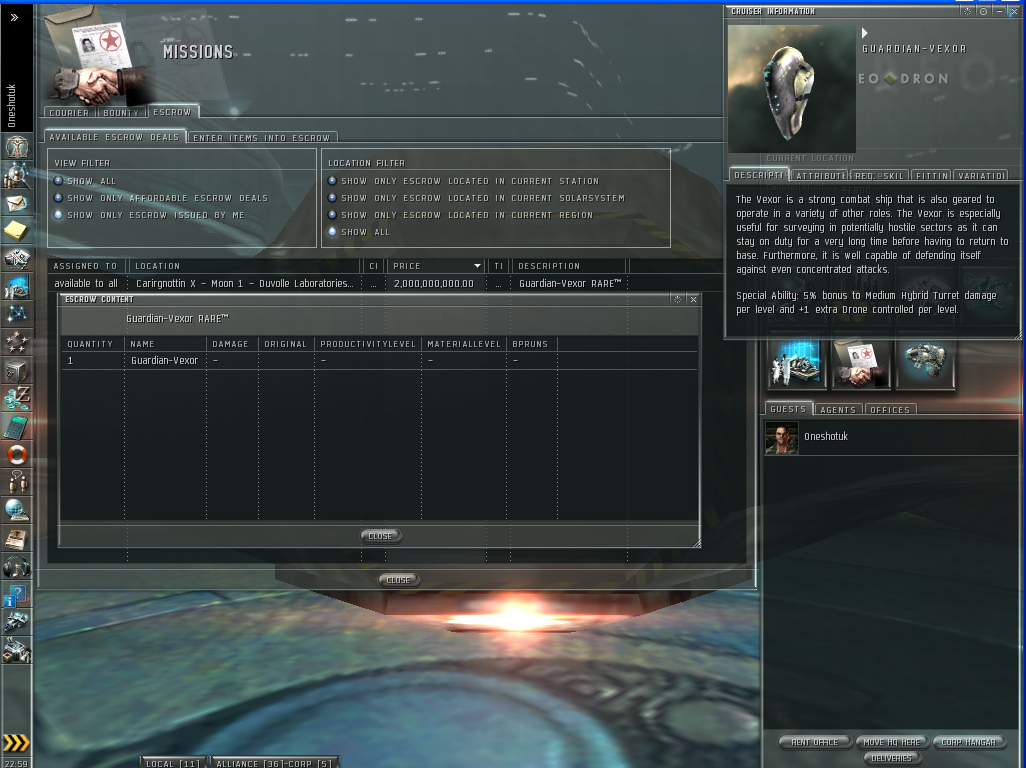
Task: Click the Escrow Content window corner grip
Action: tap(697, 543)
